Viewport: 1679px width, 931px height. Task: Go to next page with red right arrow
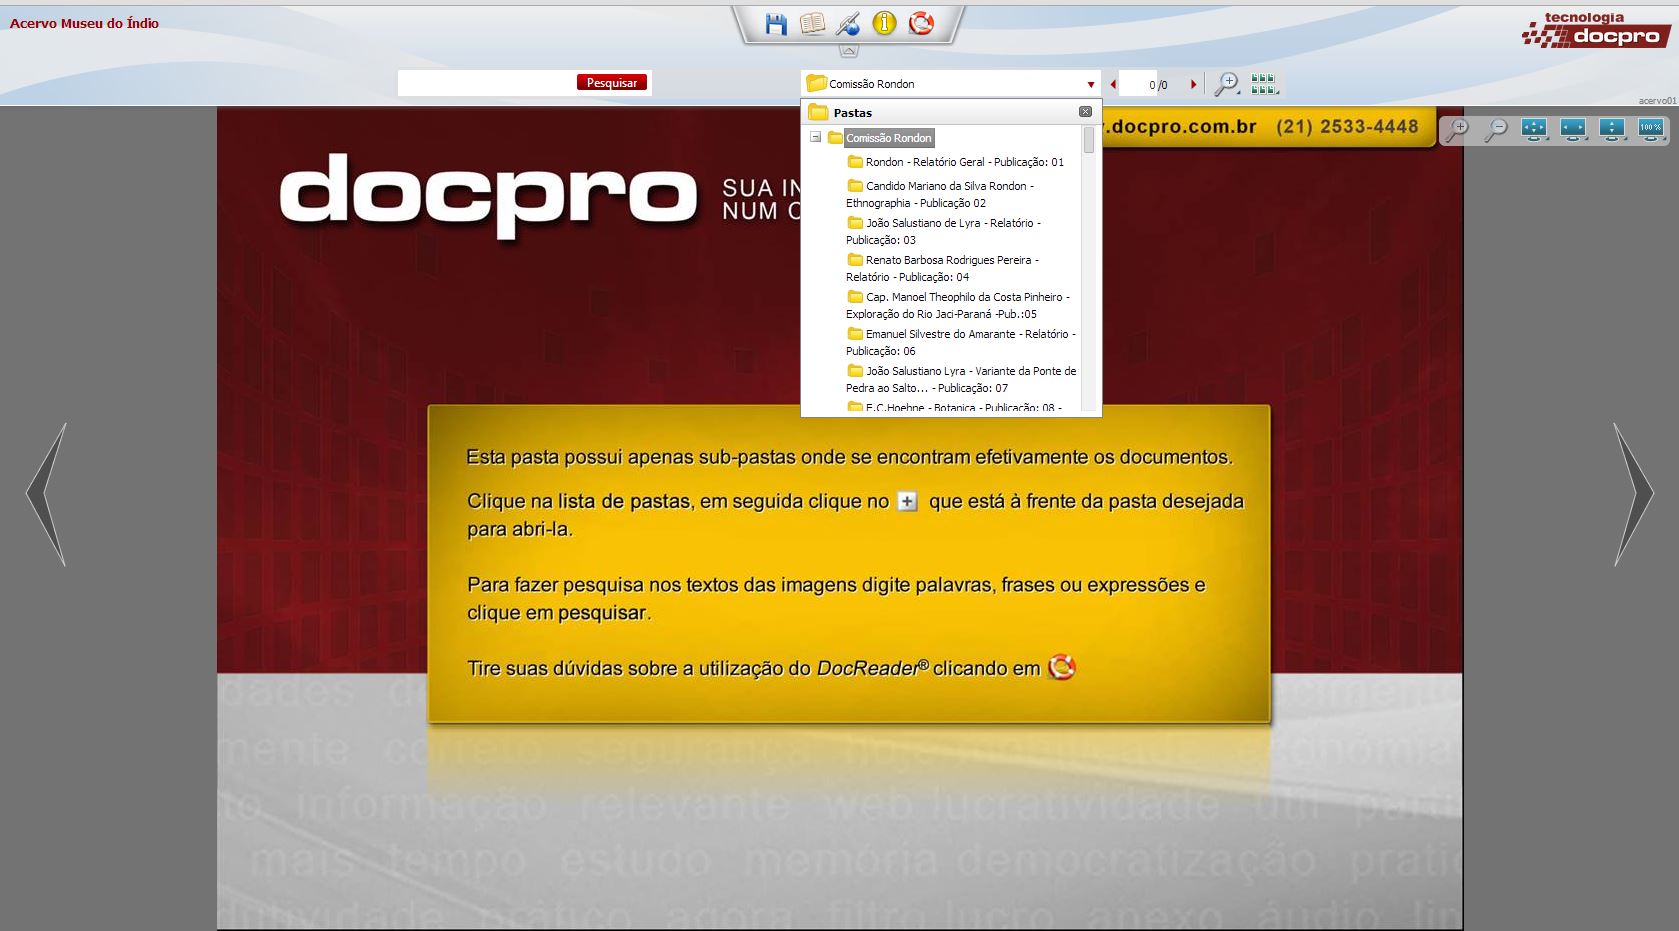coord(1193,85)
